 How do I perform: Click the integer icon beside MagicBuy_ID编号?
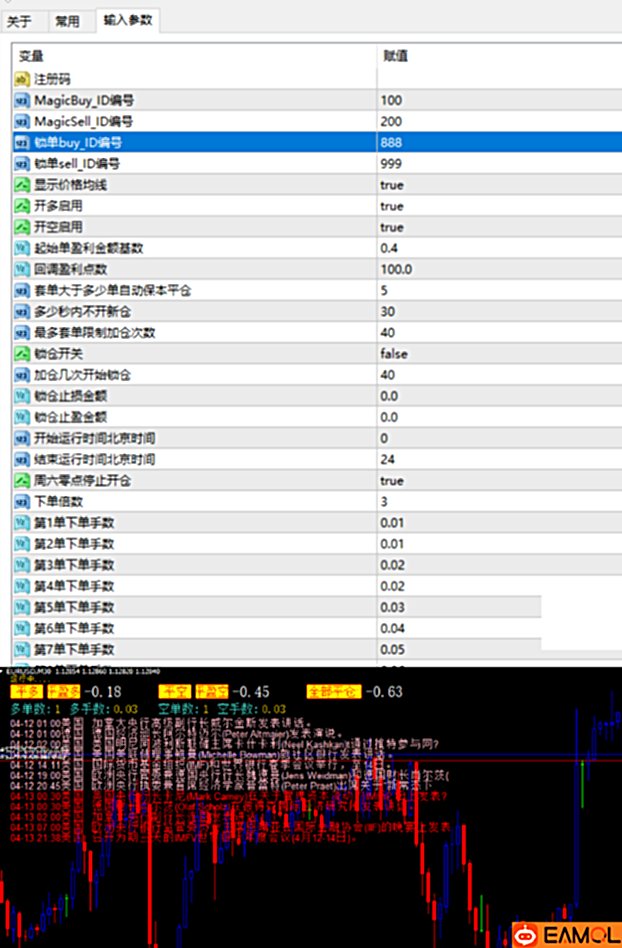(x=22, y=100)
